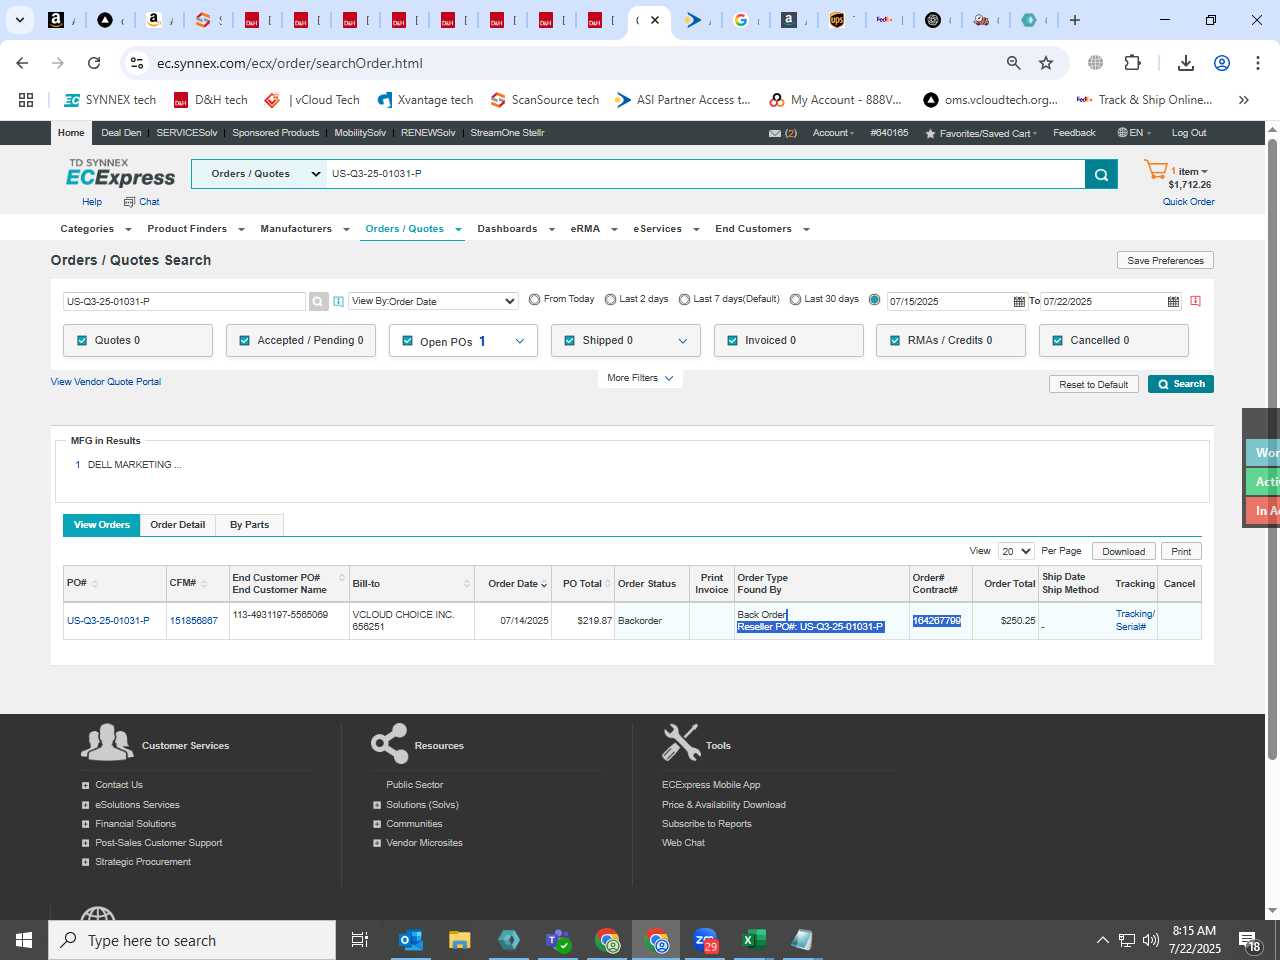Open Chrome downloads icon
Image resolution: width=1280 pixels, height=960 pixels.
(1186, 63)
